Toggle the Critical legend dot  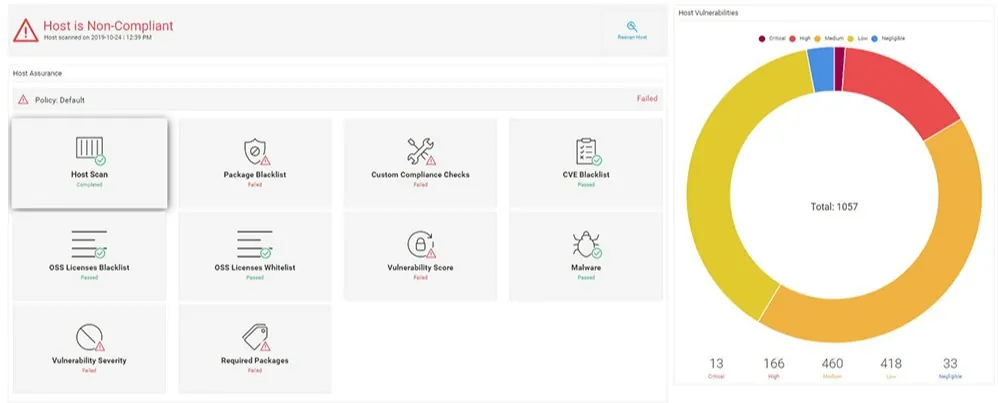coord(762,39)
